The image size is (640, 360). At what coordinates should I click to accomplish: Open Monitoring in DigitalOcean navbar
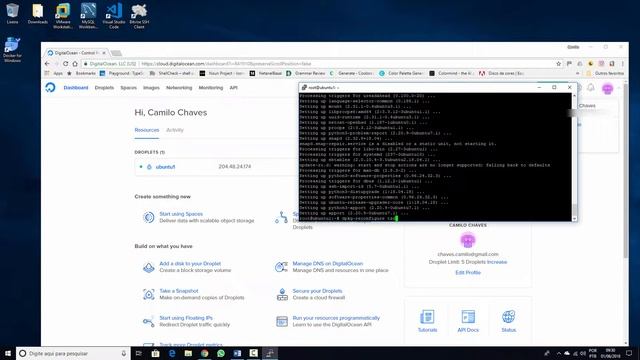(x=211, y=88)
